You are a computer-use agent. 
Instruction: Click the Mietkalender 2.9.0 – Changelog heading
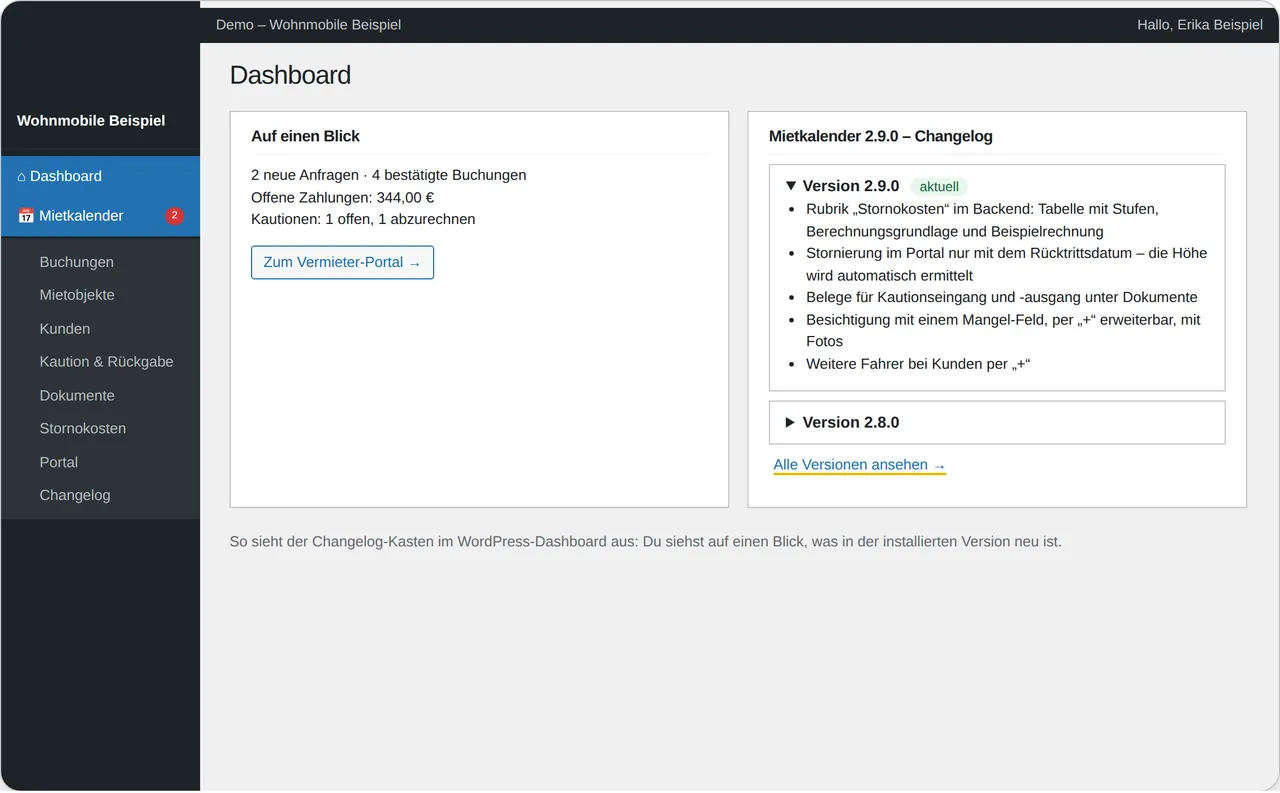pyautogui.click(x=881, y=136)
